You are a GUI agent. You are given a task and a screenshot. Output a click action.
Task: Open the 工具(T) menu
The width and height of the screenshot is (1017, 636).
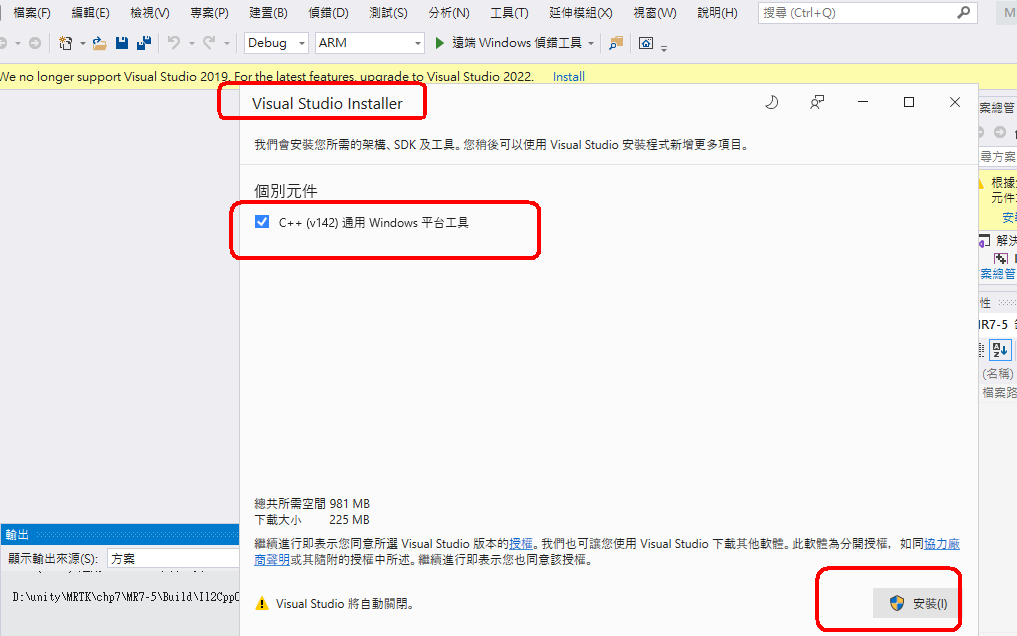coord(509,13)
